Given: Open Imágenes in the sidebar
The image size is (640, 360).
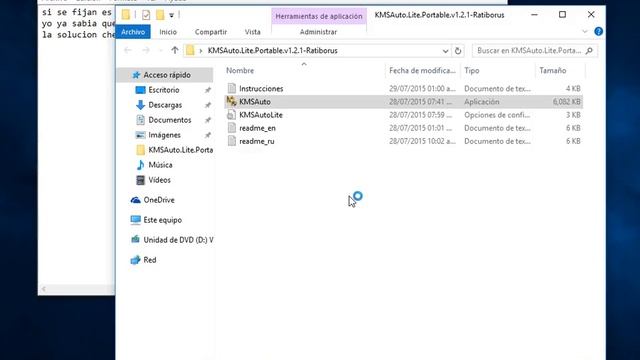Looking at the screenshot, I should (x=164, y=135).
